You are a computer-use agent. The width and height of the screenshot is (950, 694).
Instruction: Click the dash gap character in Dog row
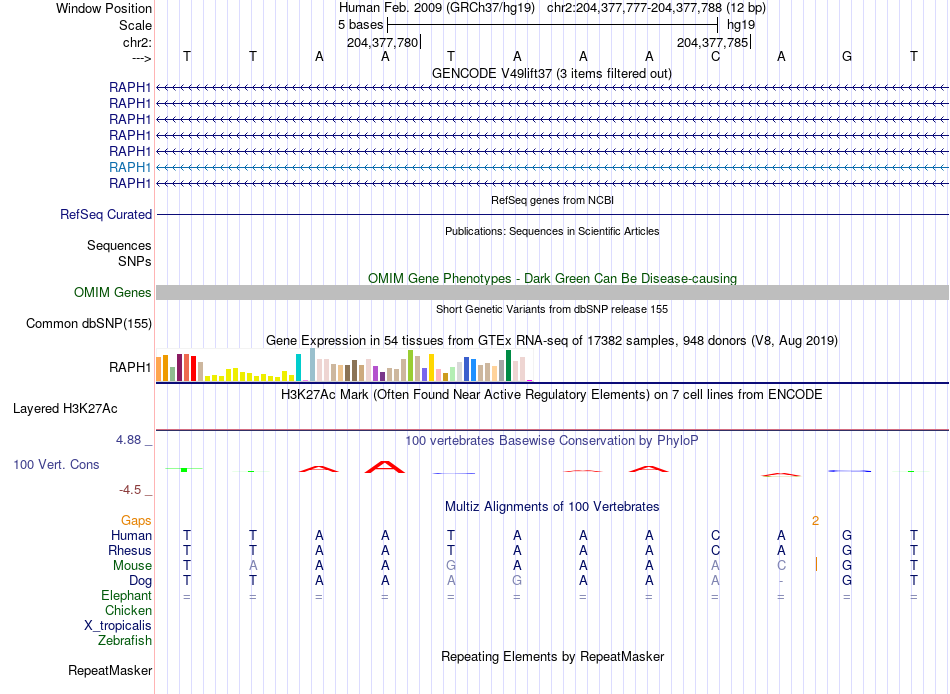[781, 581]
